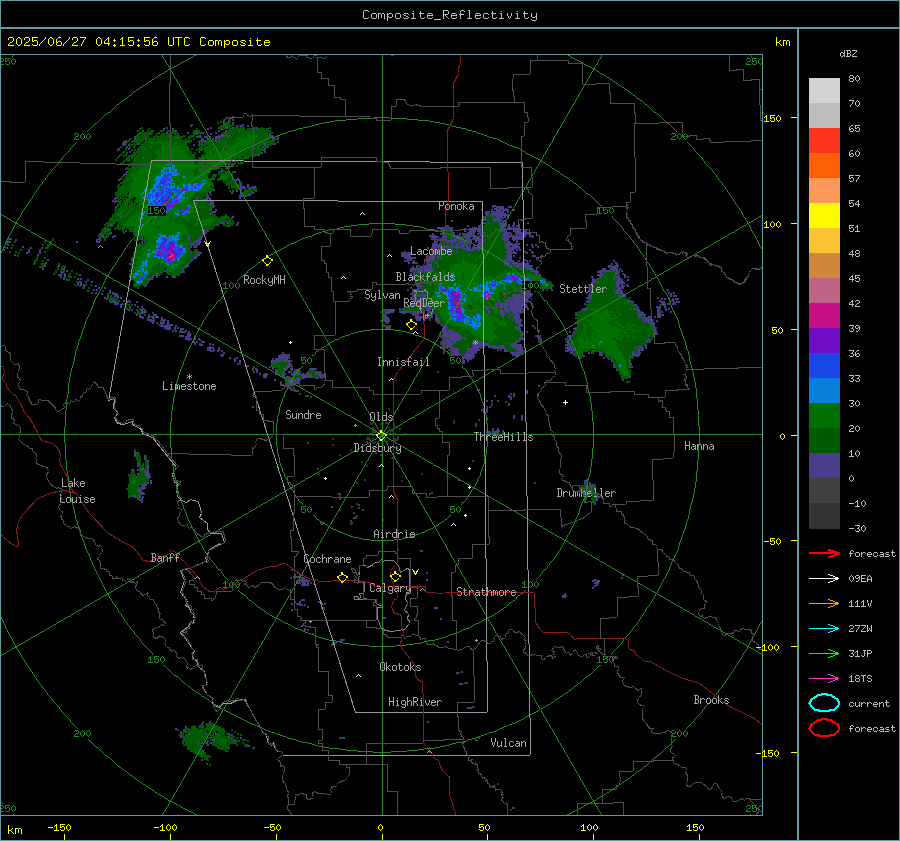Click the ThreeHills label
900x841 pixels.
click(x=503, y=437)
